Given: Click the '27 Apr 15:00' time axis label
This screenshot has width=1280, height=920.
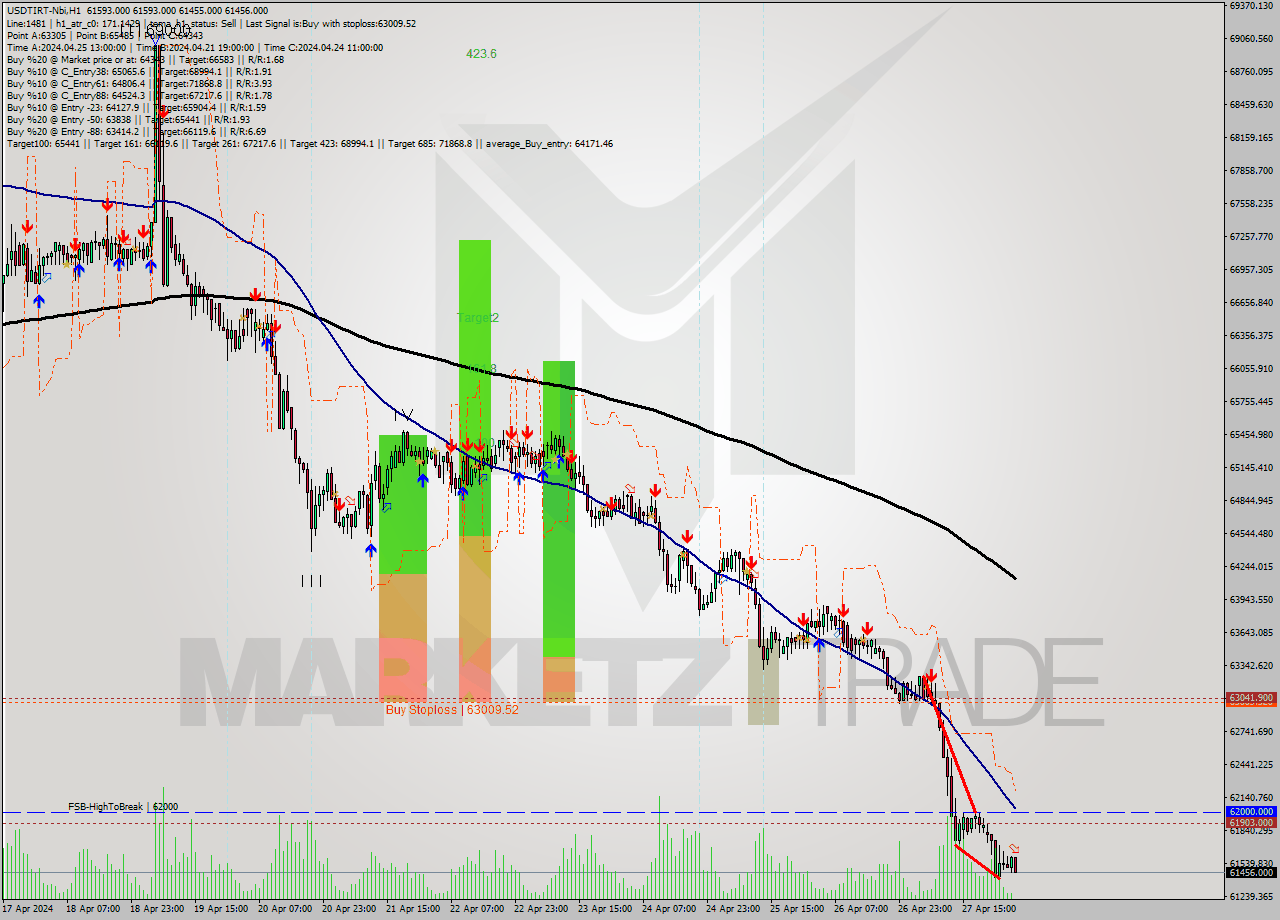Looking at the screenshot, I should (987, 909).
